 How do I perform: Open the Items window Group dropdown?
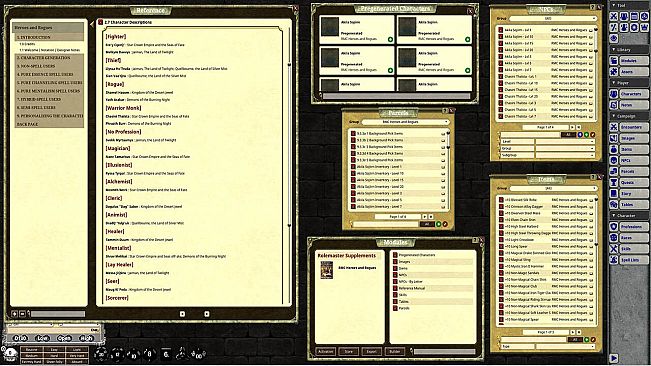tap(553, 188)
